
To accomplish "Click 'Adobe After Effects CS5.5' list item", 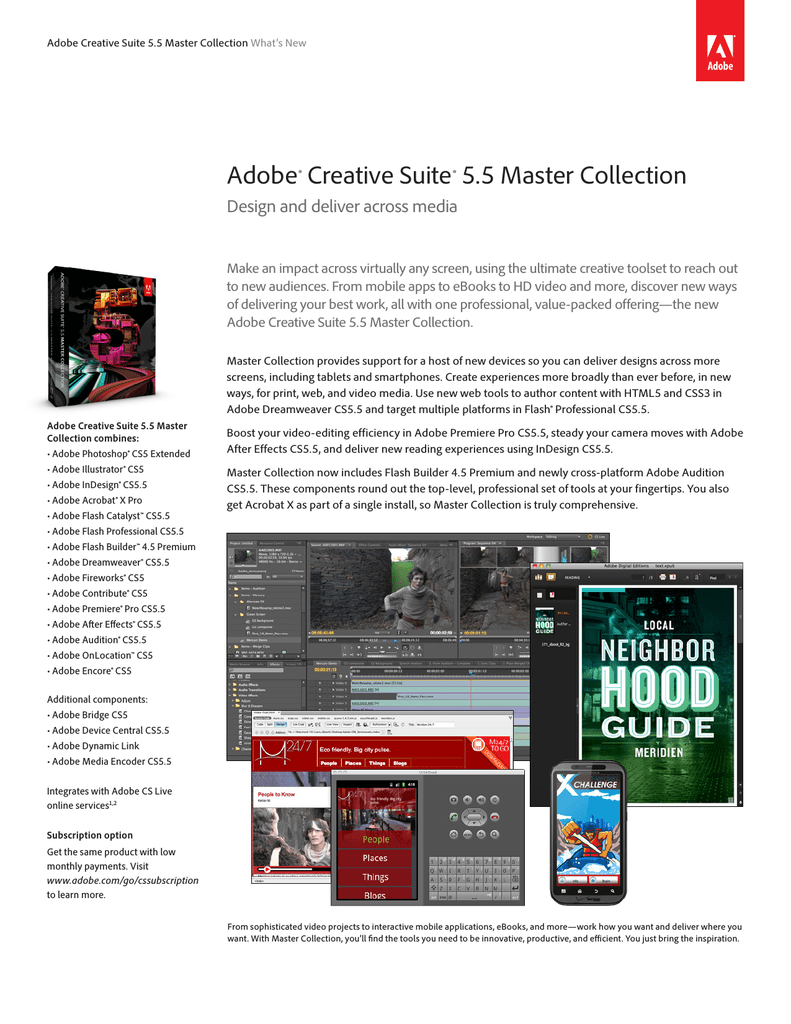I will click(x=106, y=624).
